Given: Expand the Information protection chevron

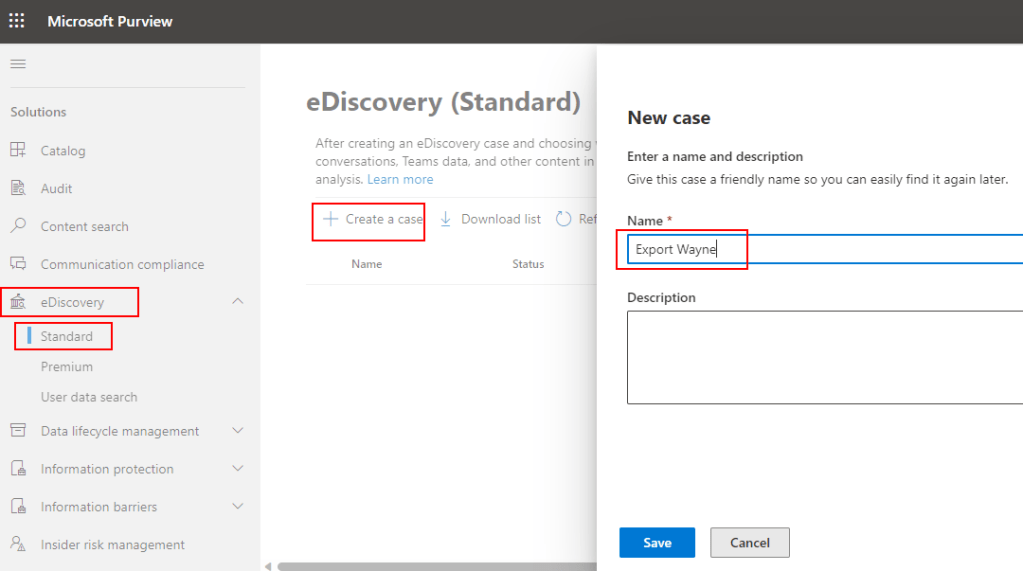Looking at the screenshot, I should coord(238,468).
